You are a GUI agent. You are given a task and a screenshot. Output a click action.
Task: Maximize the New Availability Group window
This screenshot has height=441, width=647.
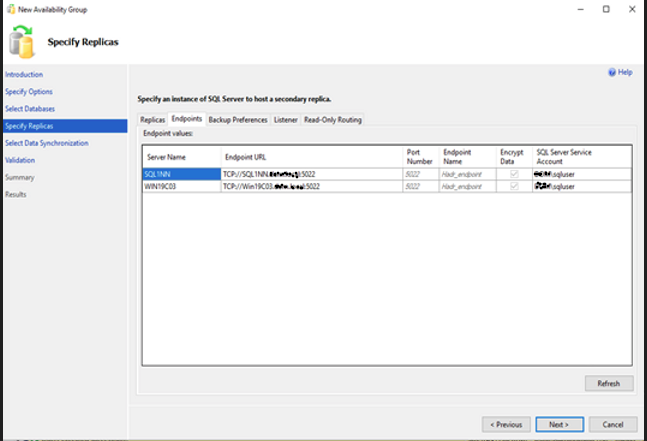606,9
